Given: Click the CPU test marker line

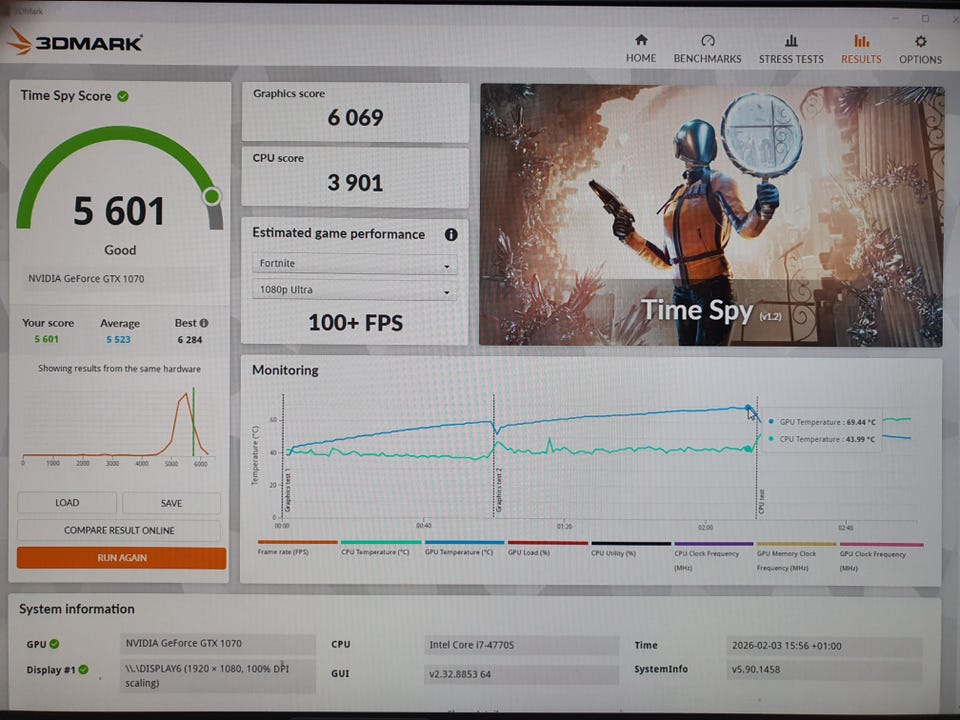Looking at the screenshot, I should tap(757, 457).
